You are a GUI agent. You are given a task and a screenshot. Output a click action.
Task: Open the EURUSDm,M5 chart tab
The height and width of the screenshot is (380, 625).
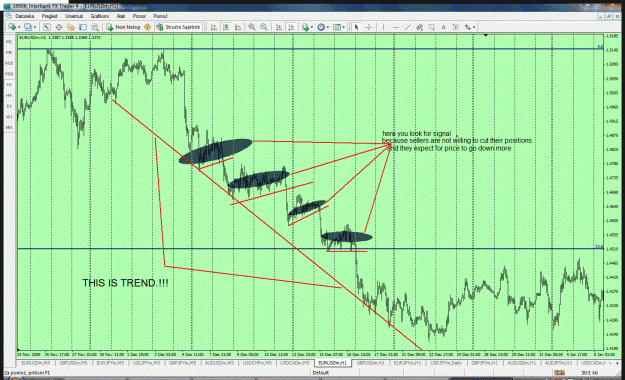(35, 363)
